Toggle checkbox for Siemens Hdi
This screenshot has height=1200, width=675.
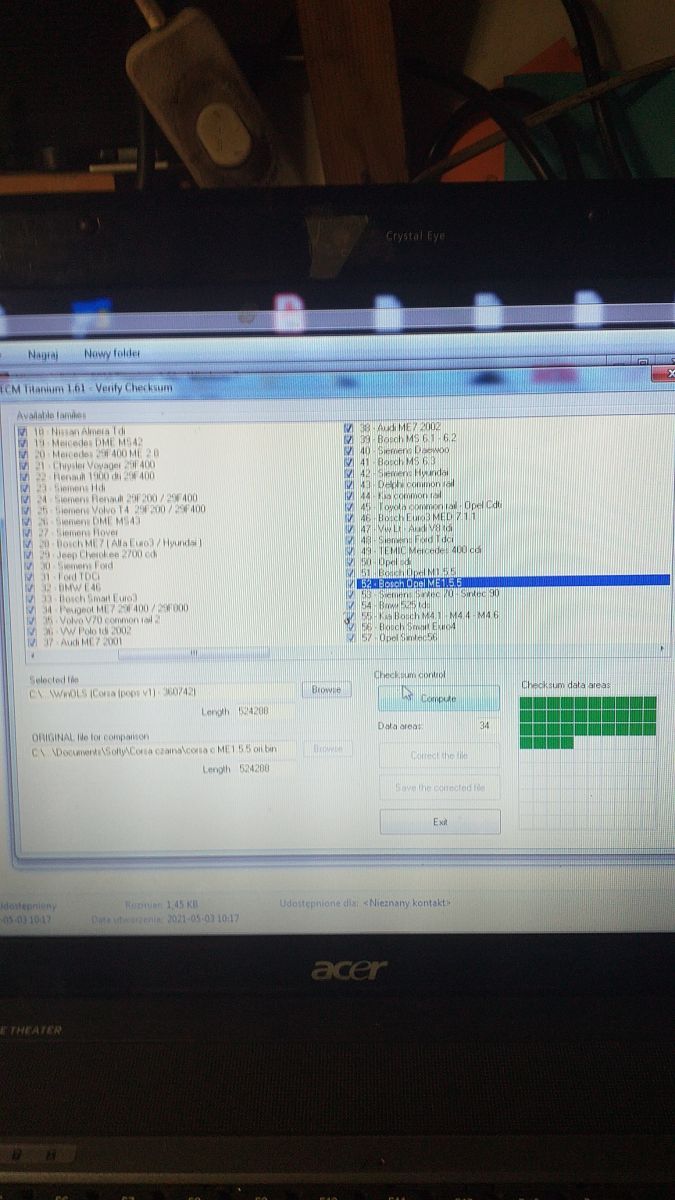coord(23,487)
